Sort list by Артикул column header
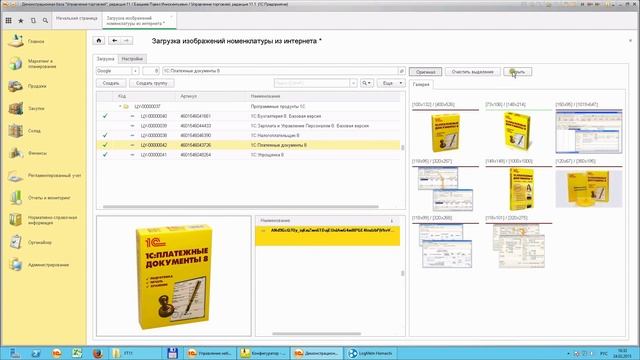 (188, 96)
